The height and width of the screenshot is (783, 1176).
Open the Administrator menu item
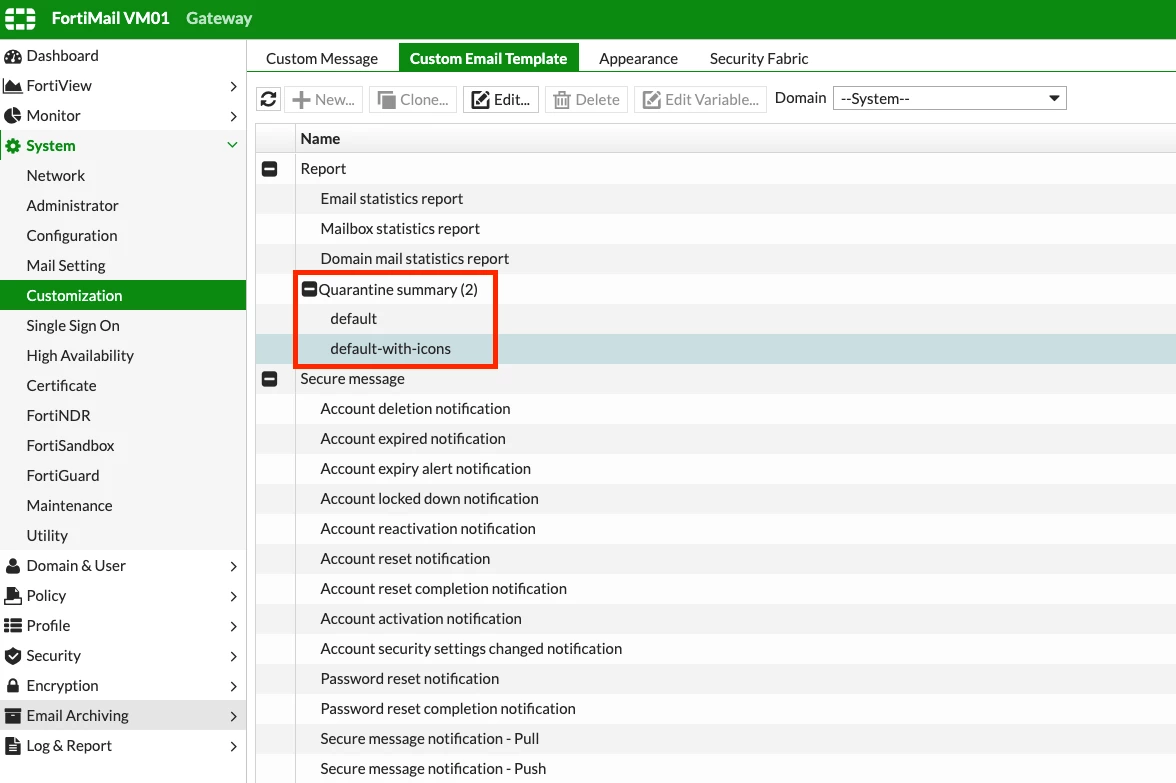(123, 206)
